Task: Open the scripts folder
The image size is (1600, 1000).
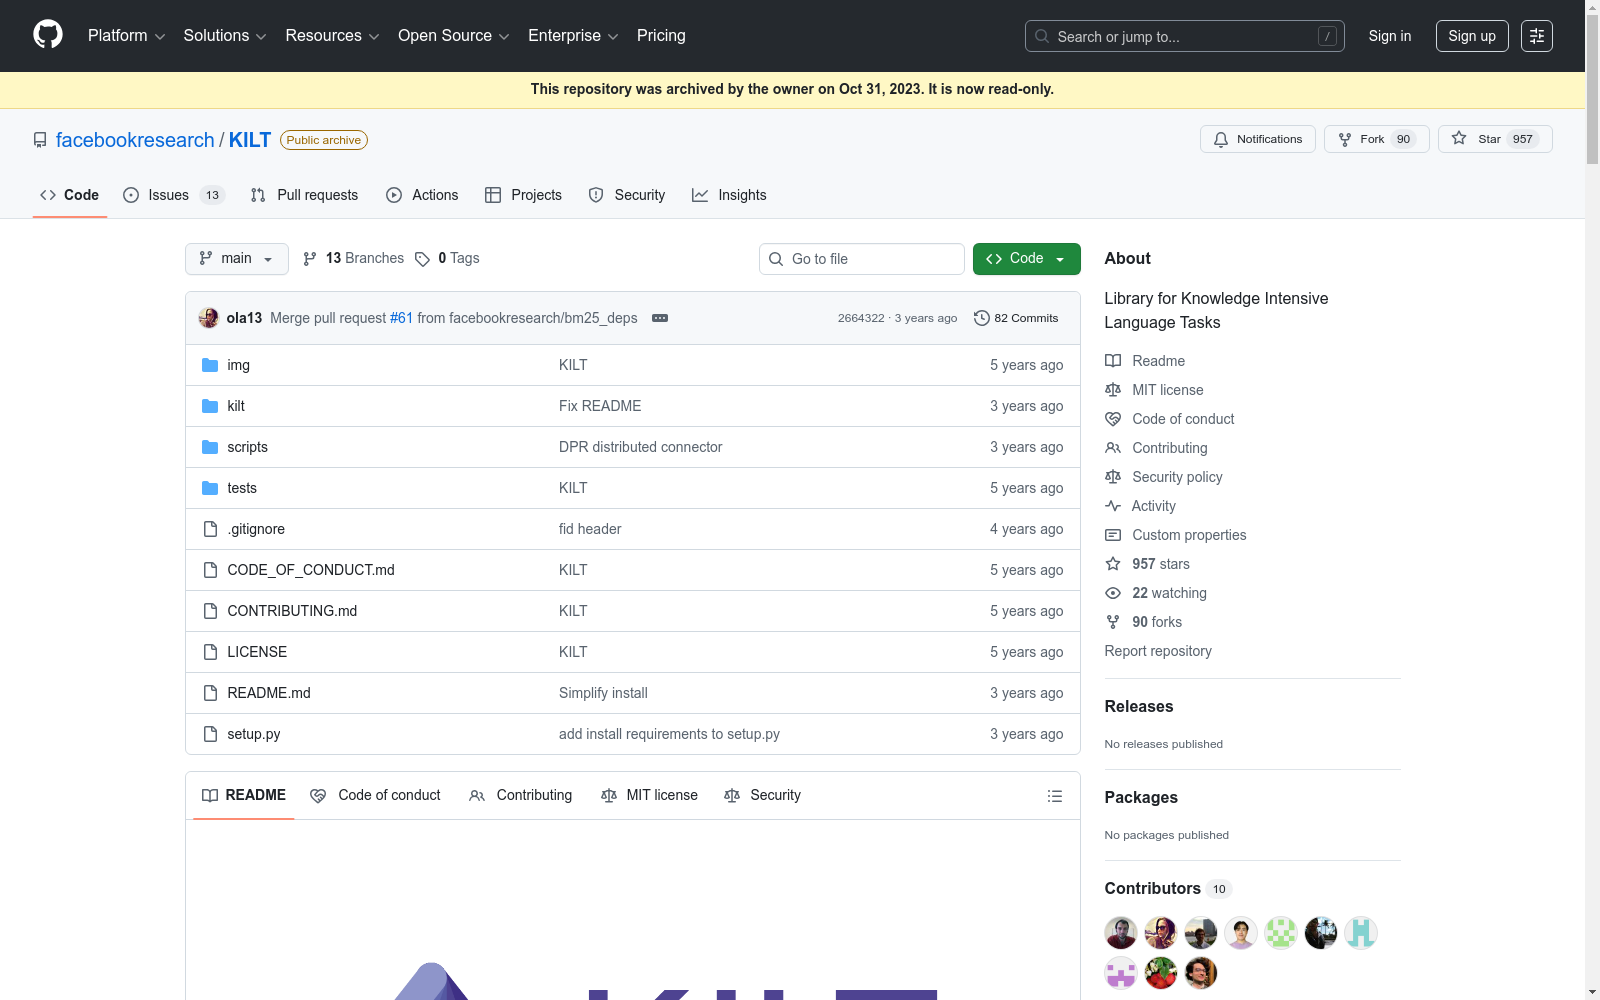Action: tap(247, 447)
